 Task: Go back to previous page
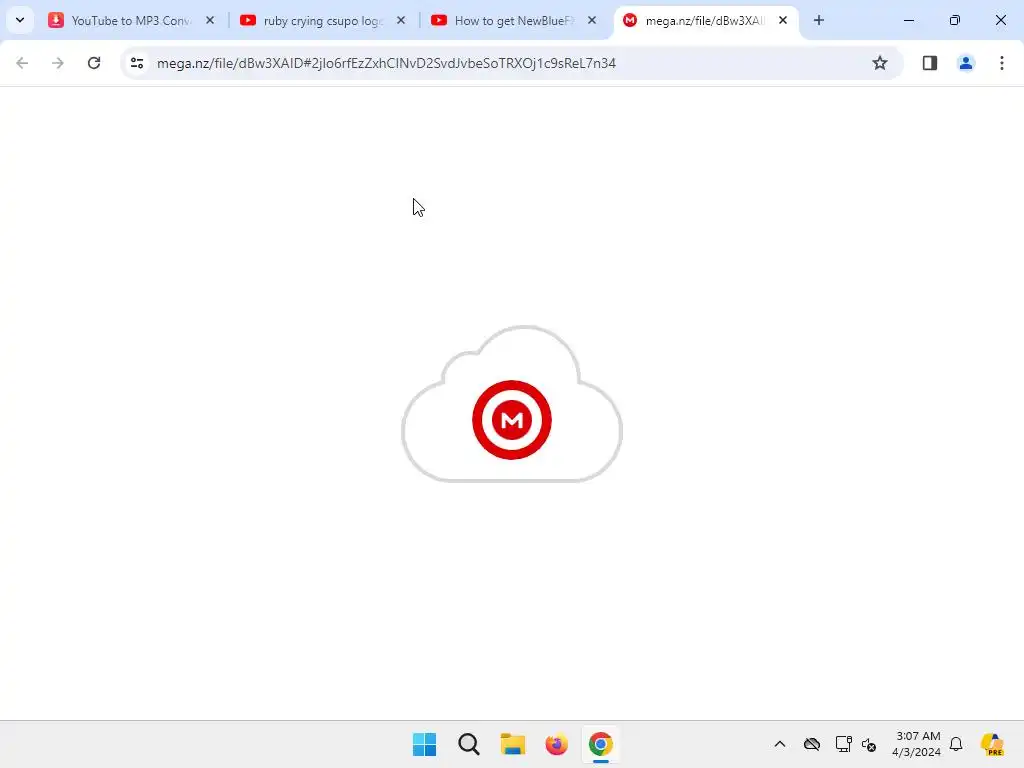pyautogui.click(x=22, y=63)
